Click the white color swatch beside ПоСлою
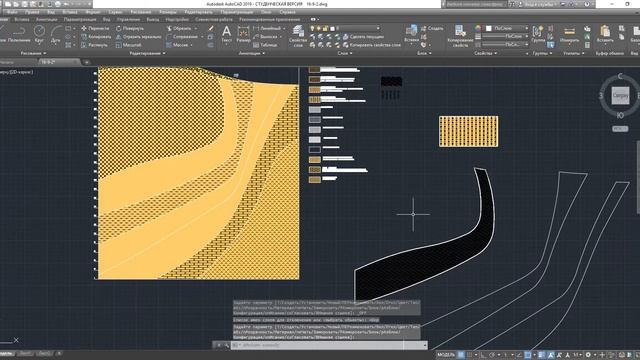Screen dimensions: 640x360 pos(489,28)
